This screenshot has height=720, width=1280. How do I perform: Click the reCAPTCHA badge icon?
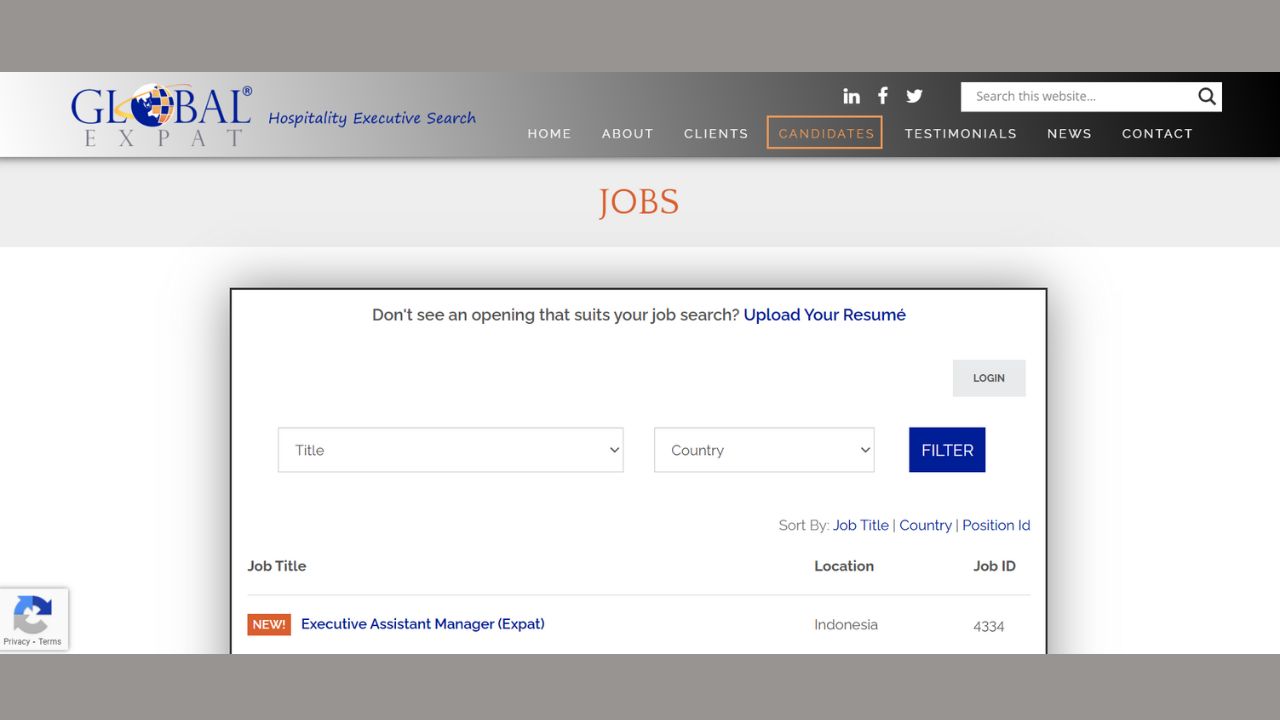click(33, 612)
